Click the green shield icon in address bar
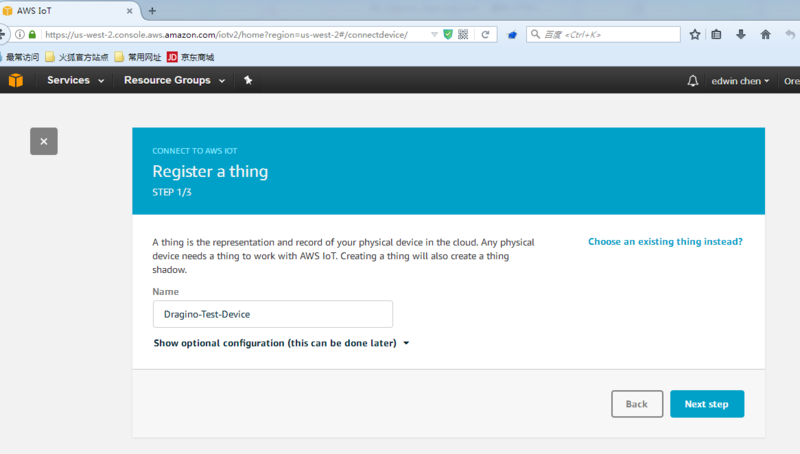The width and height of the screenshot is (800, 454). coord(448,34)
